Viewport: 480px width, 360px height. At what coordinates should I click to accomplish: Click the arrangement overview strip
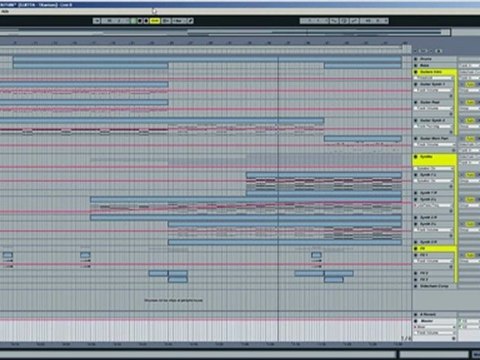coord(225,32)
